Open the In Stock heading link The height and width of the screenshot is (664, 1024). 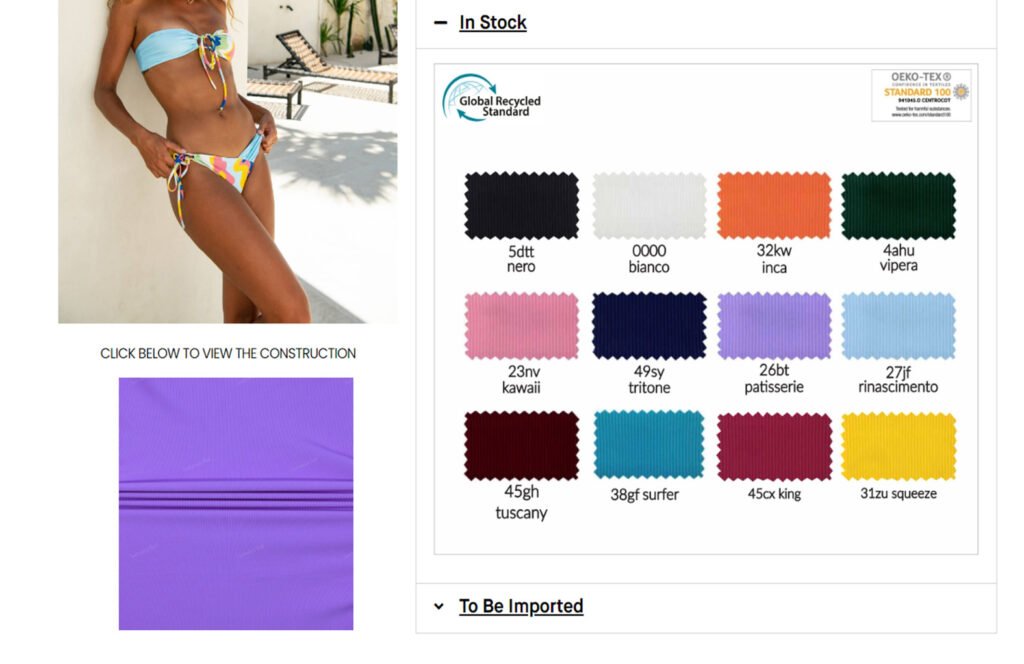[492, 22]
